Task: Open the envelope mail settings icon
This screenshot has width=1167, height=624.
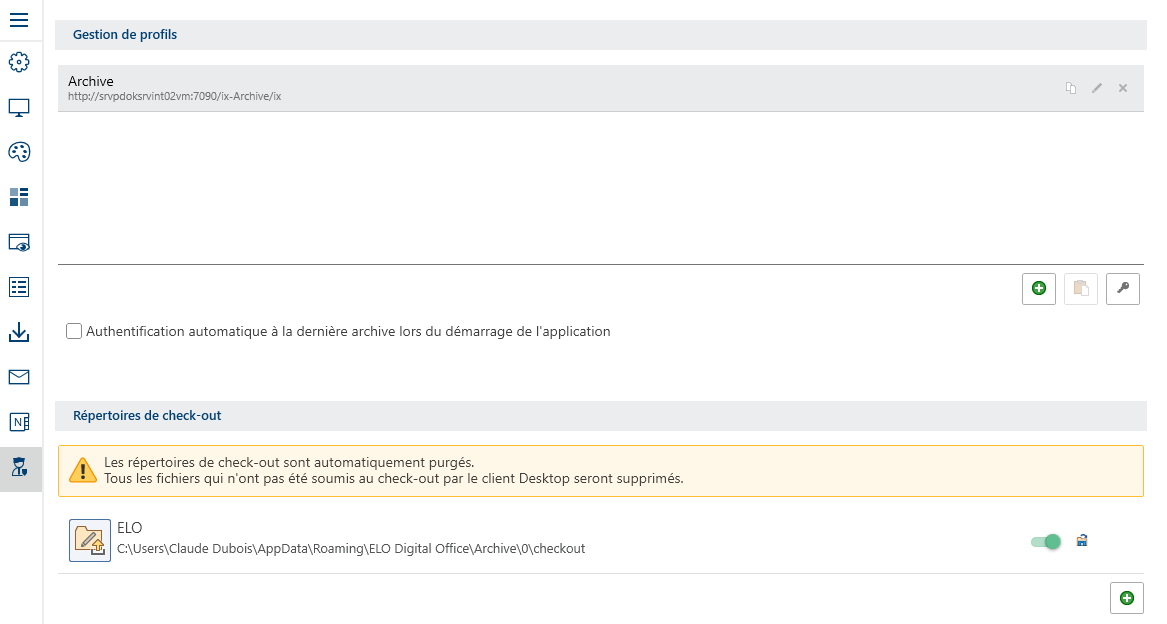Action: pyautogui.click(x=19, y=377)
